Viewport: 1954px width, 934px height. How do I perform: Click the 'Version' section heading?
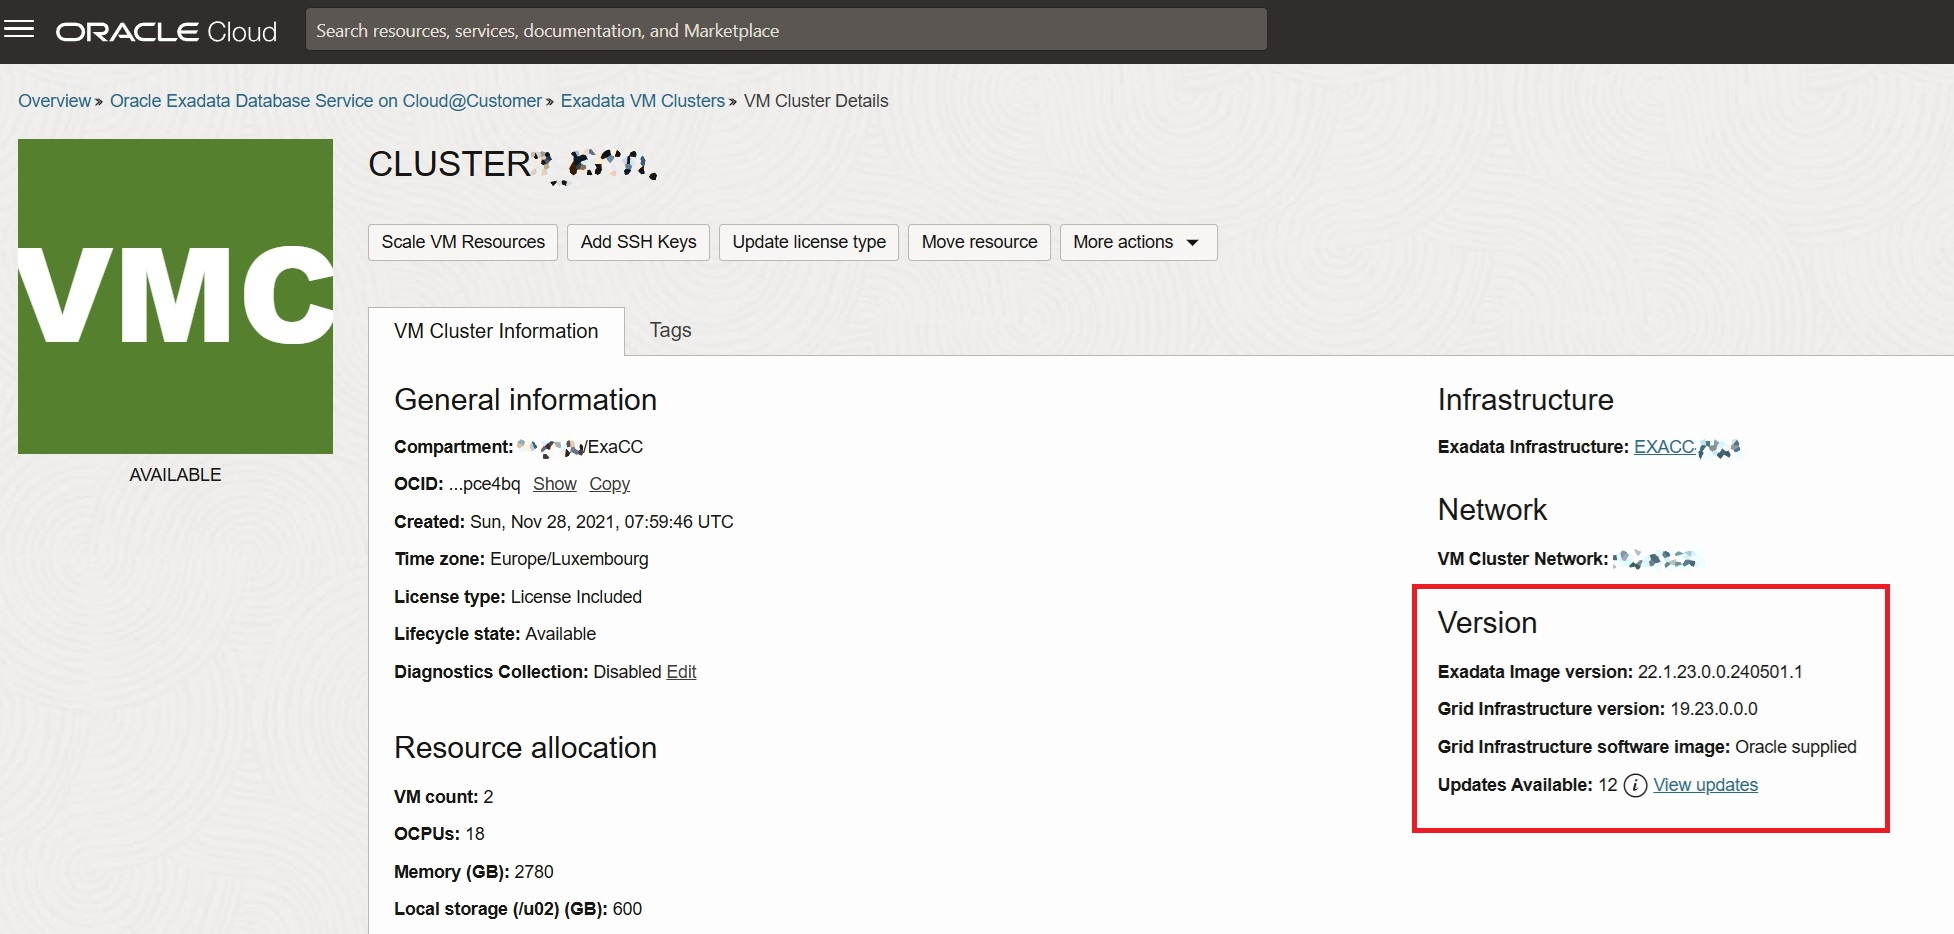[1487, 623]
